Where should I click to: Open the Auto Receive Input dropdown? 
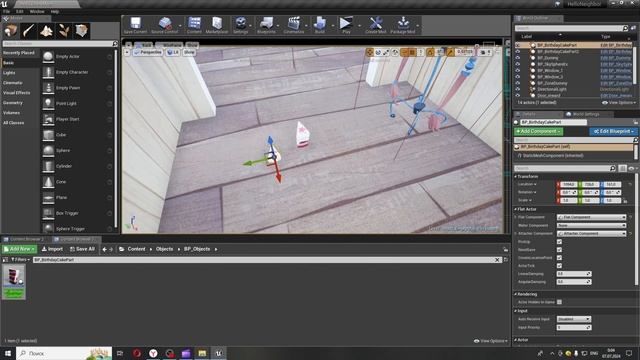[574, 319]
